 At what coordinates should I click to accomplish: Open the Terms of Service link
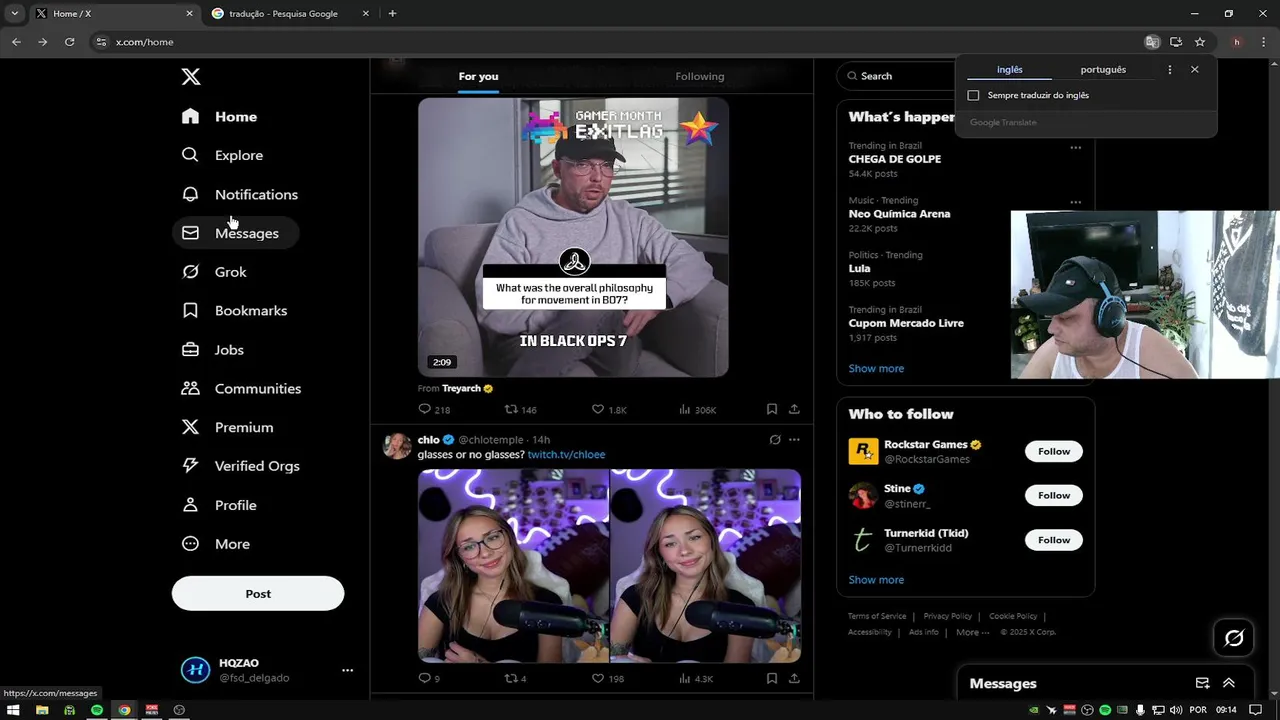pos(877,616)
